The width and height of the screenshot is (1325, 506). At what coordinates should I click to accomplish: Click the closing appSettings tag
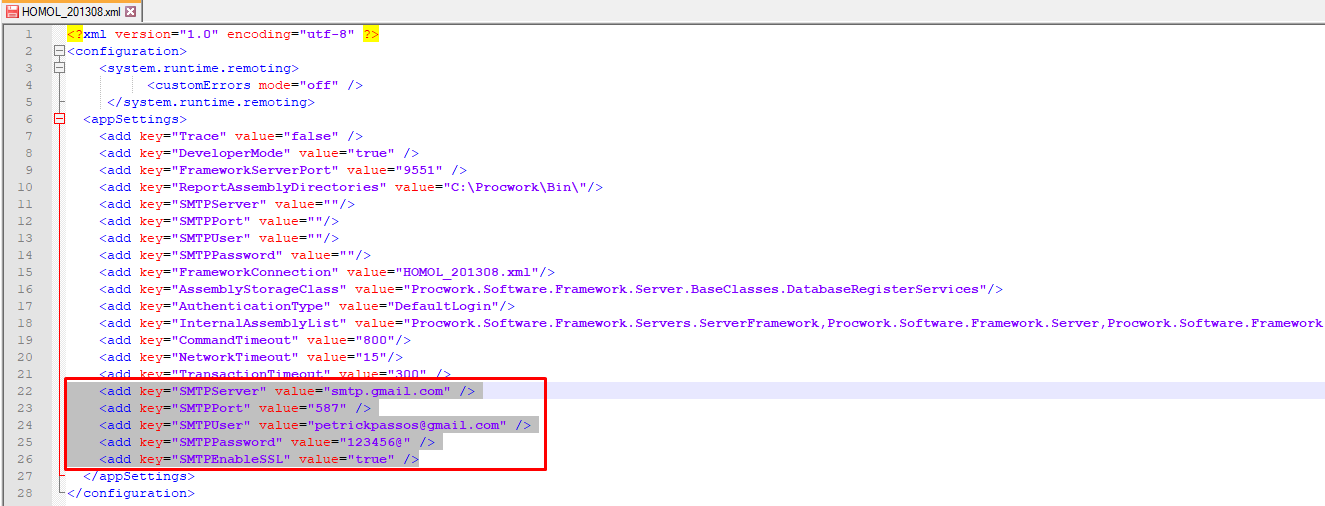pyautogui.click(x=139, y=476)
